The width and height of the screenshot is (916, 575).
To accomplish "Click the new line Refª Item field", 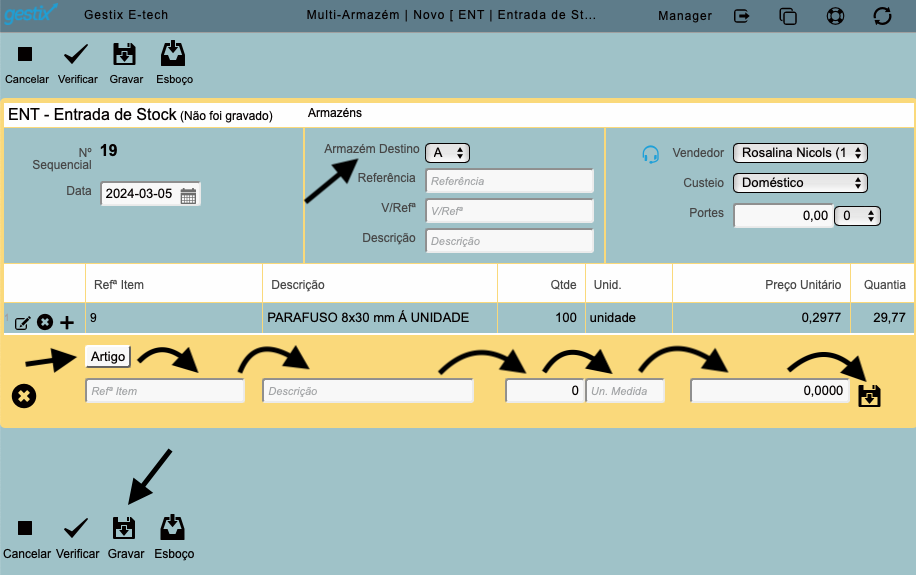I will point(165,391).
